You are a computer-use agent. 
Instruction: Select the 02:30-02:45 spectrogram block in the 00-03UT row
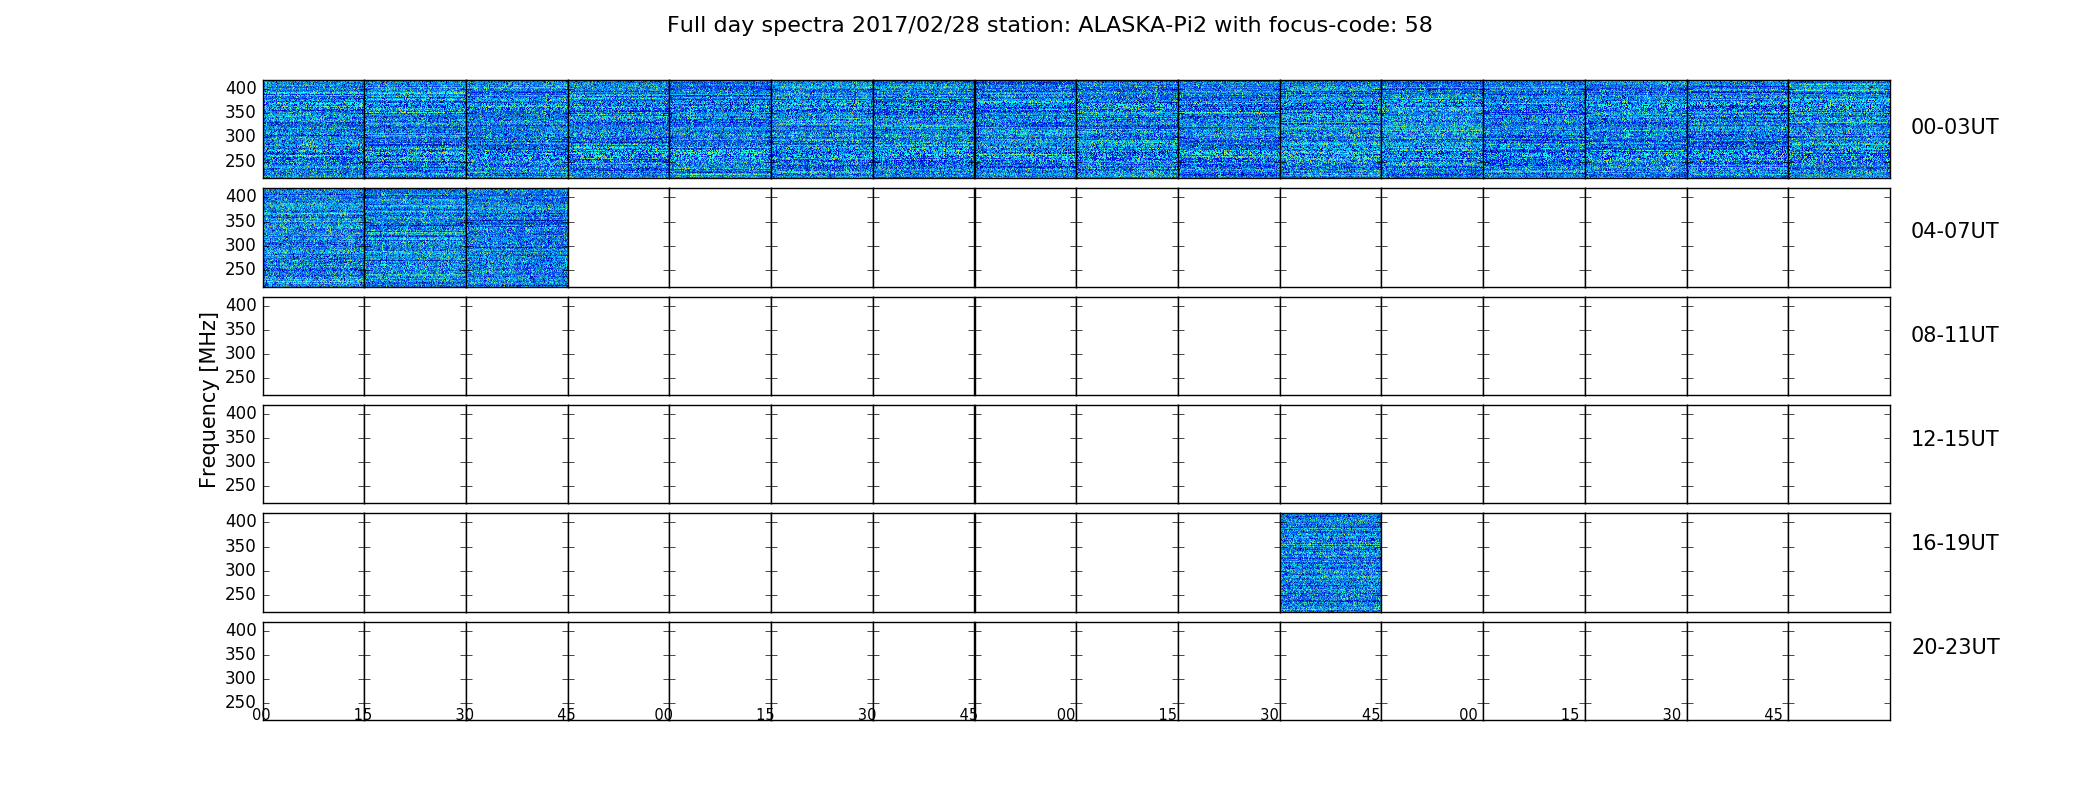(1330, 129)
